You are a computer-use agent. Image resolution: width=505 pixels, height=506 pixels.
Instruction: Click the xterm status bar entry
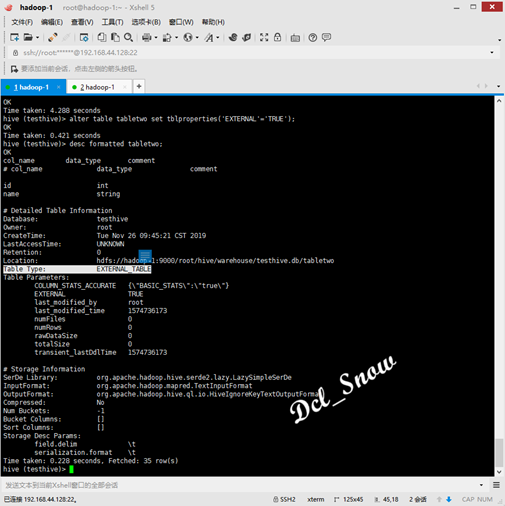coord(316,499)
